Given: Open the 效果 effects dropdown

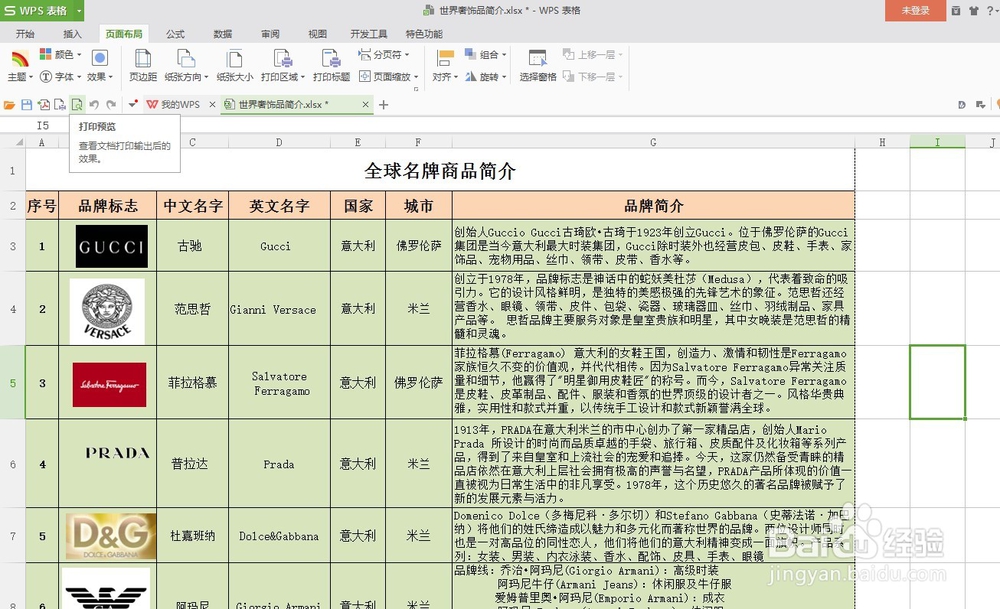Looking at the screenshot, I should (100, 66).
